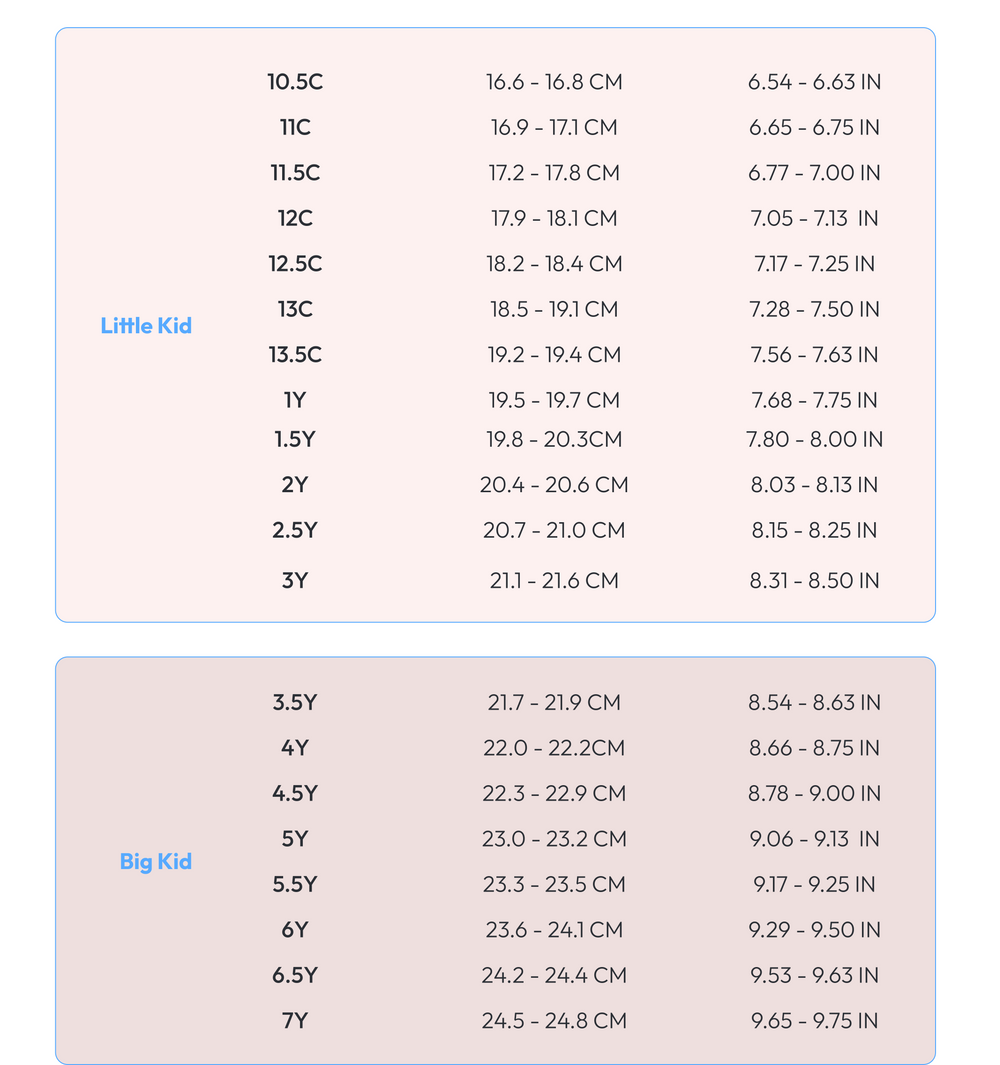Select the 8.78 - 9.00 IN value

(815, 793)
